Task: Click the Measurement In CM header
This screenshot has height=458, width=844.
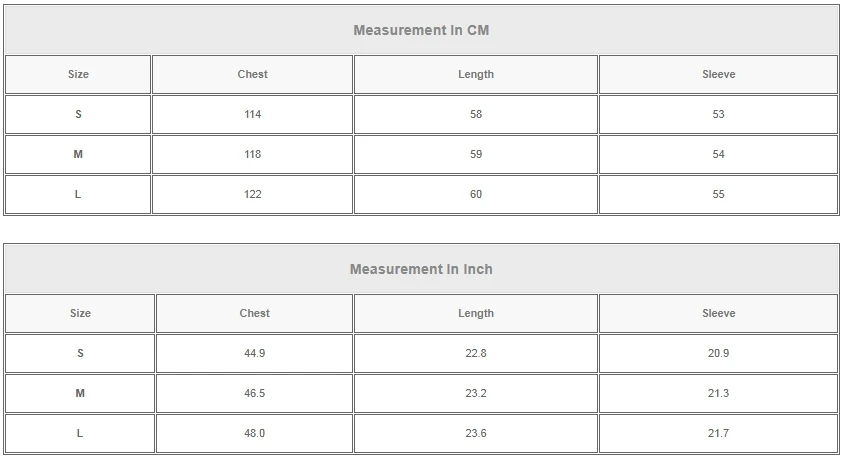Action: pos(421,30)
